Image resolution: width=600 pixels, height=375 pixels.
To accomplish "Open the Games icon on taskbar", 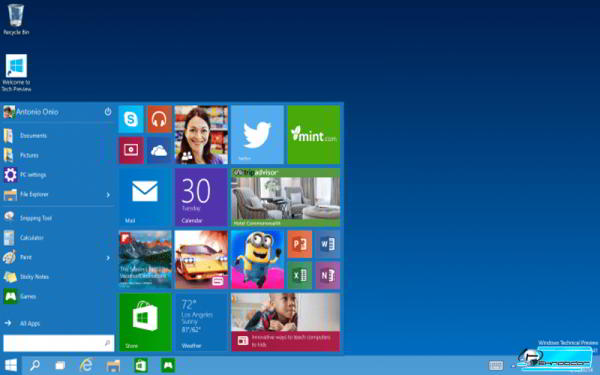I will [168, 365].
